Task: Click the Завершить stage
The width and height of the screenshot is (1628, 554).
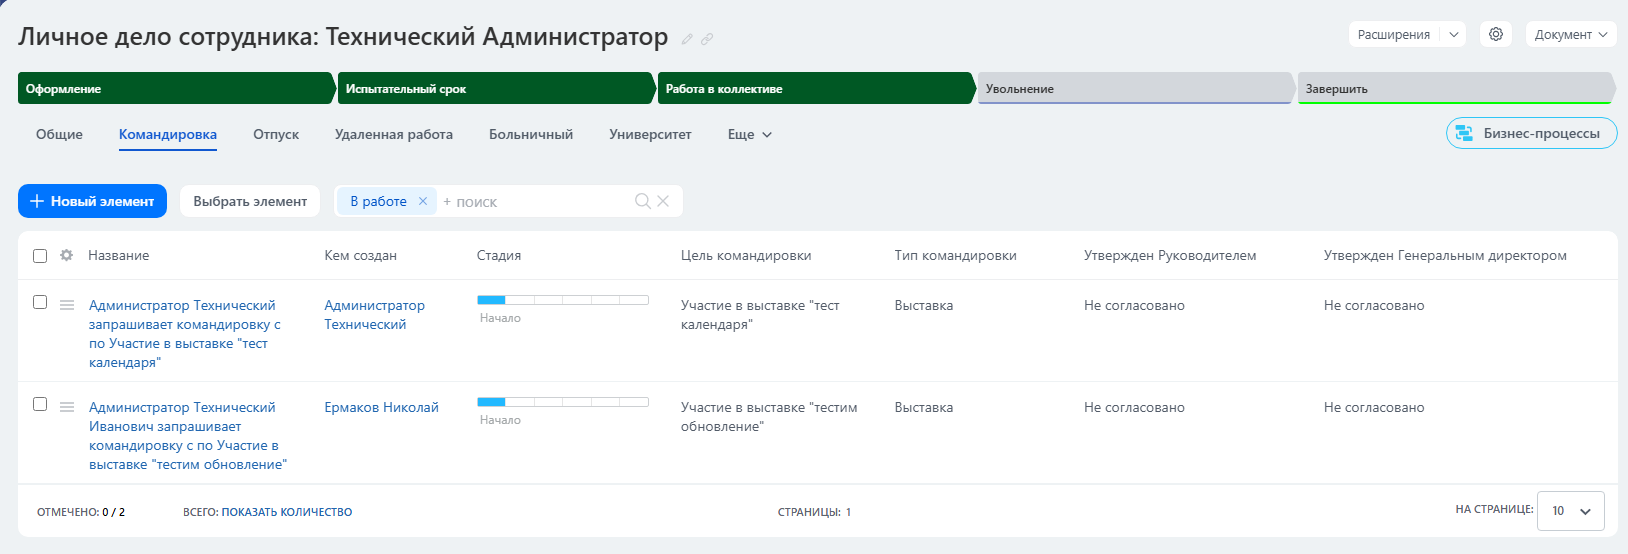Action: pyautogui.click(x=1456, y=88)
